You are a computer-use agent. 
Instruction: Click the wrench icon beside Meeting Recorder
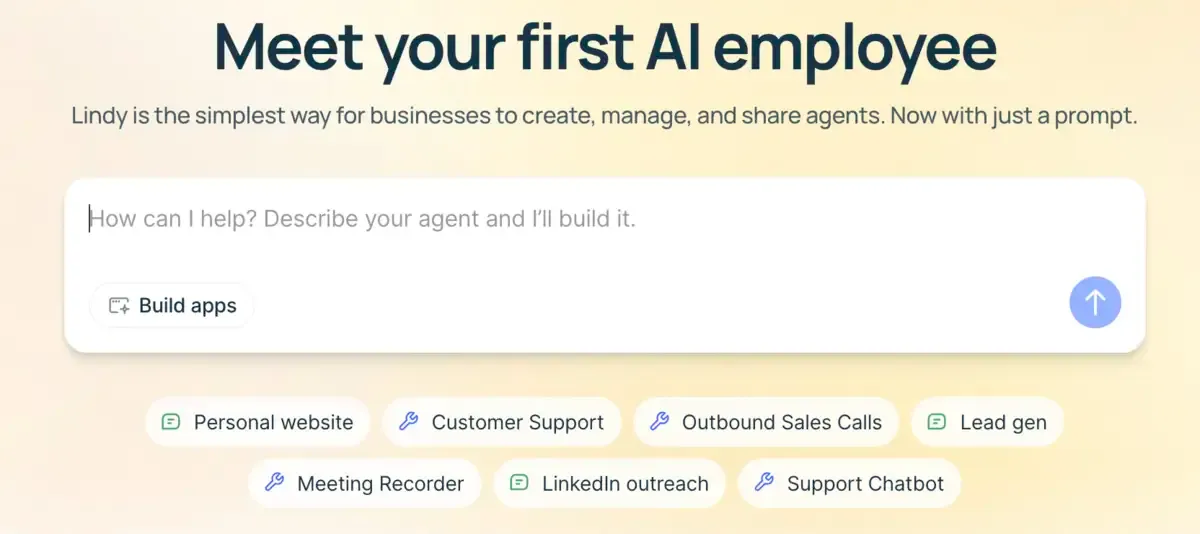(x=274, y=483)
